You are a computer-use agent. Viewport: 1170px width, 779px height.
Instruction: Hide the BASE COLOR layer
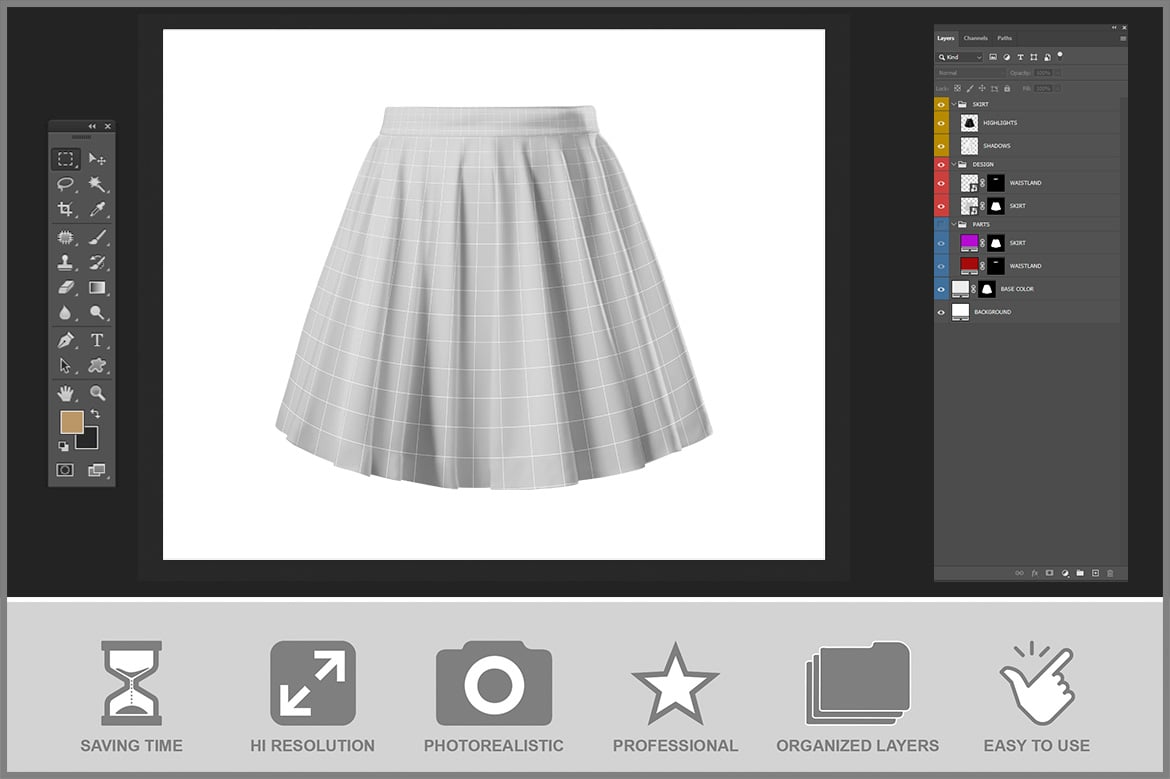point(941,290)
